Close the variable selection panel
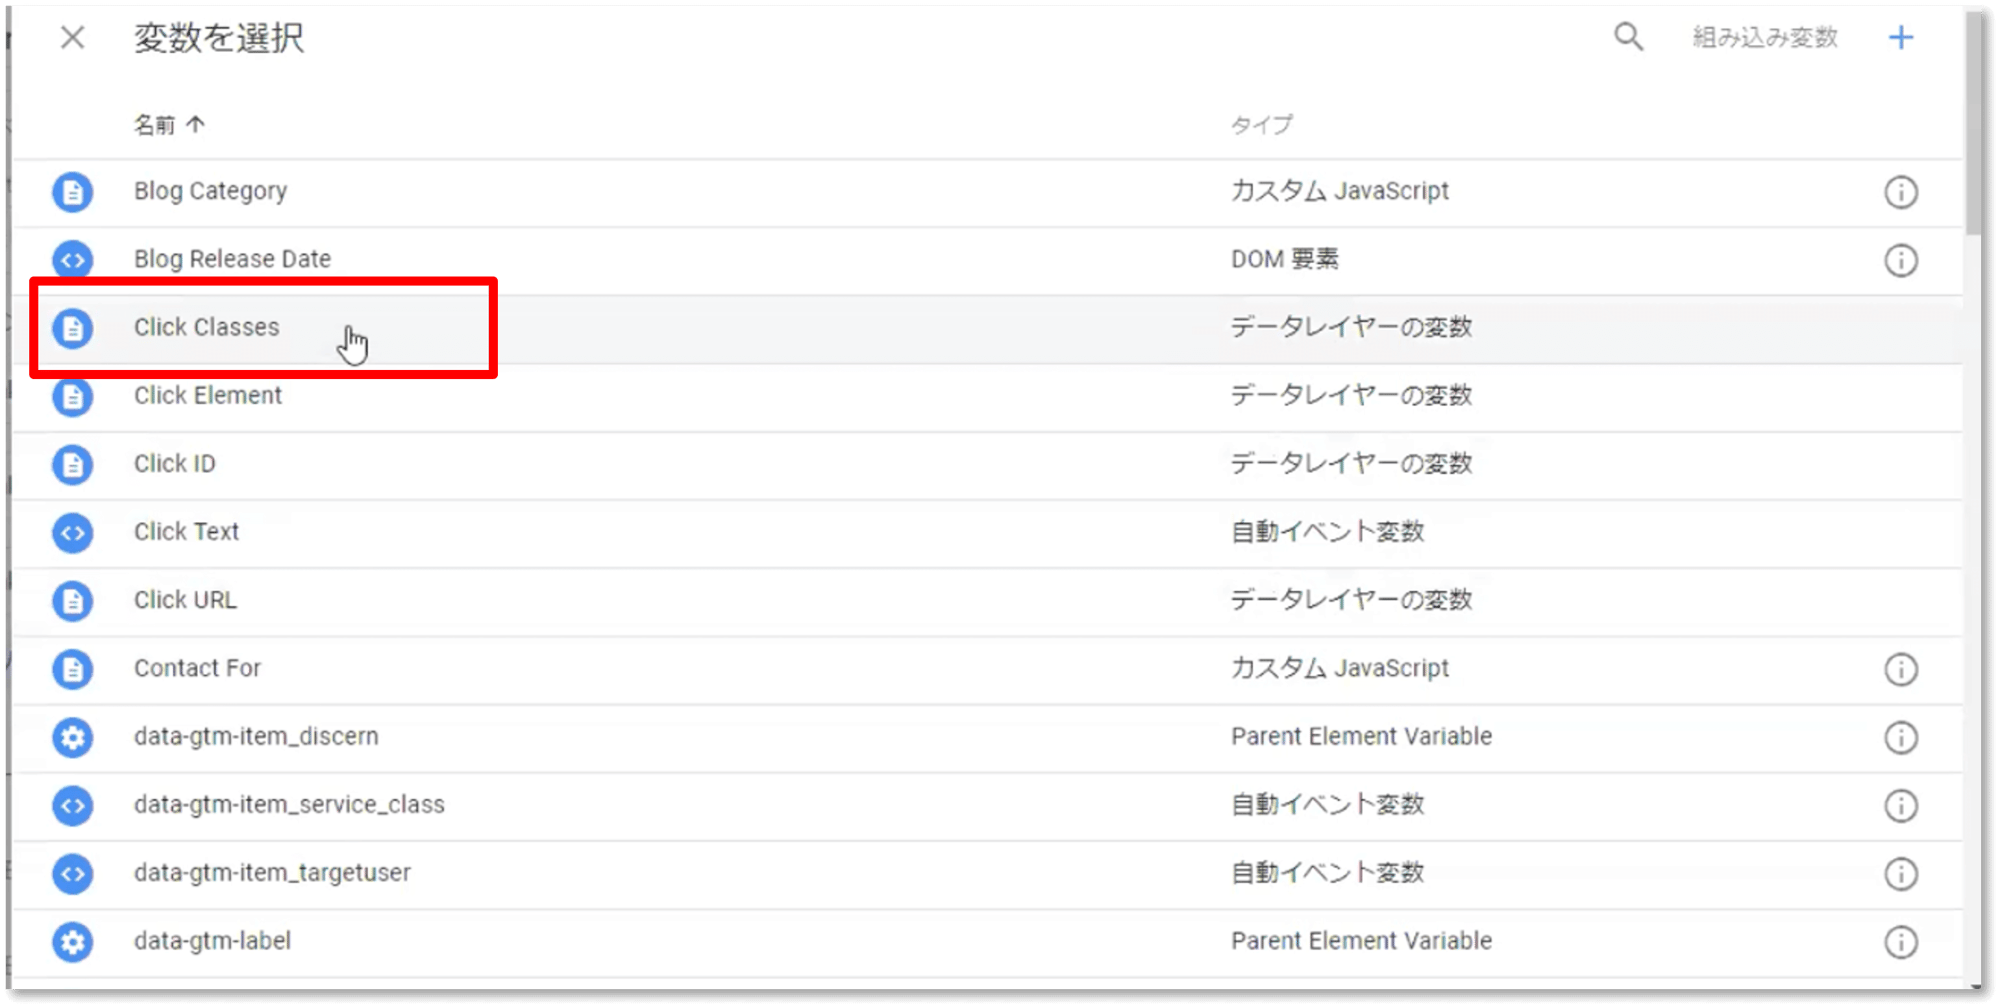The width and height of the screenshot is (2000, 1008). (72, 38)
